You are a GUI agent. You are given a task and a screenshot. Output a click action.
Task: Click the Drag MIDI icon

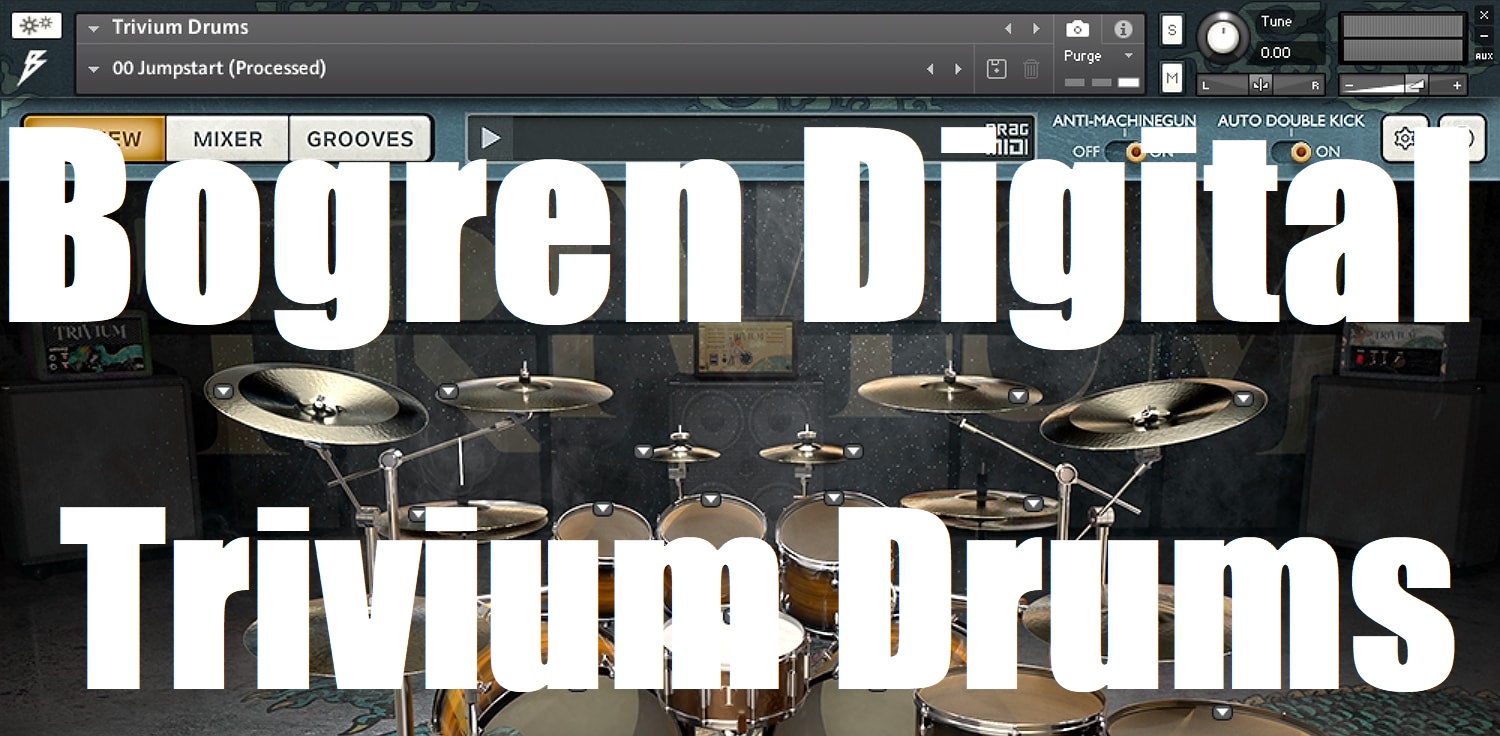click(1007, 138)
